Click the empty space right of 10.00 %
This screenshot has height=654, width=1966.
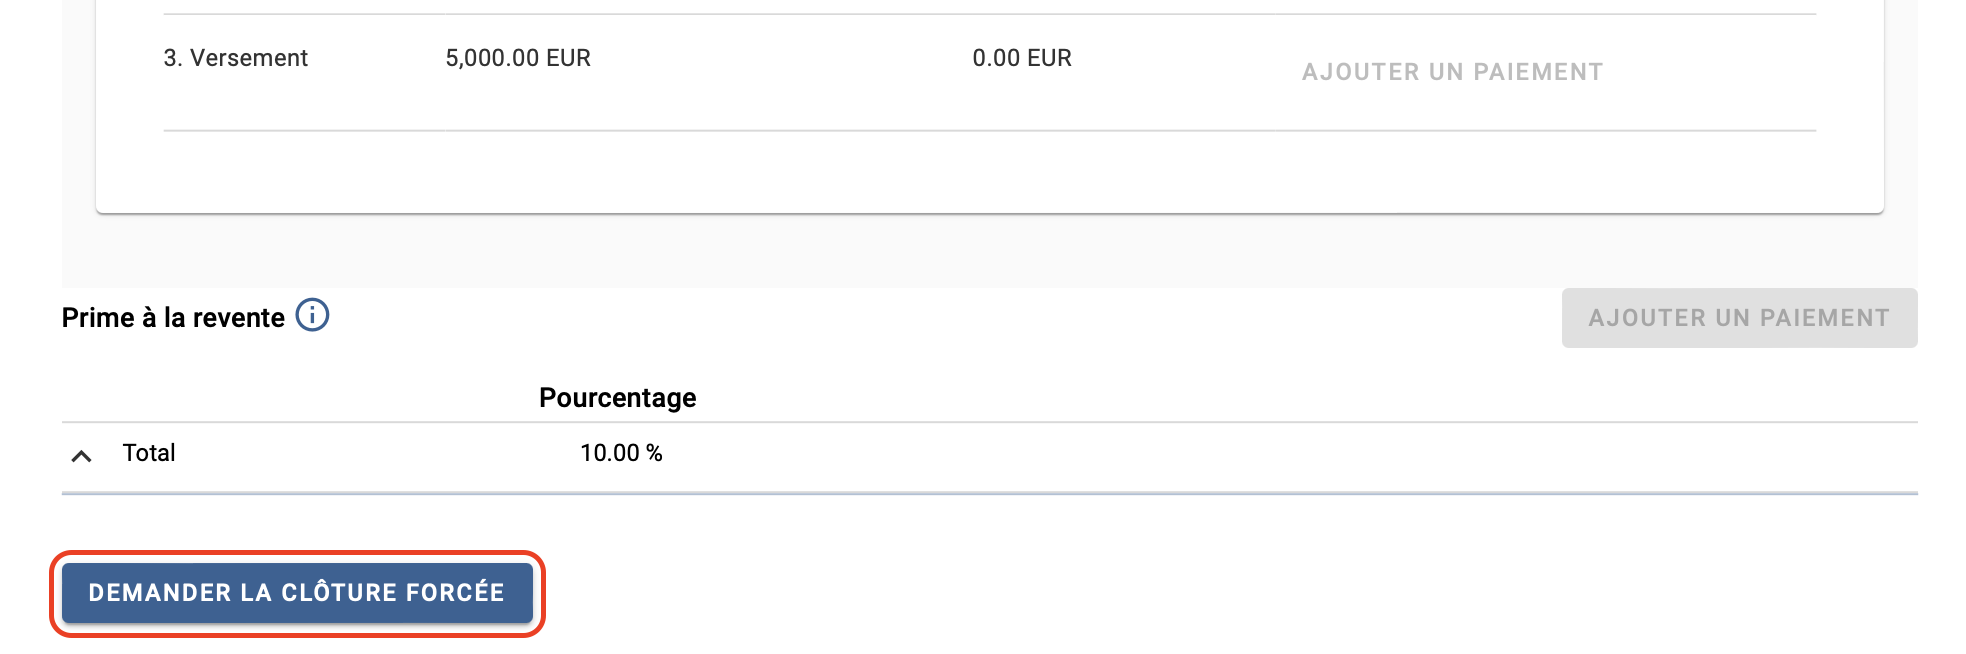pyautogui.click(x=1290, y=453)
